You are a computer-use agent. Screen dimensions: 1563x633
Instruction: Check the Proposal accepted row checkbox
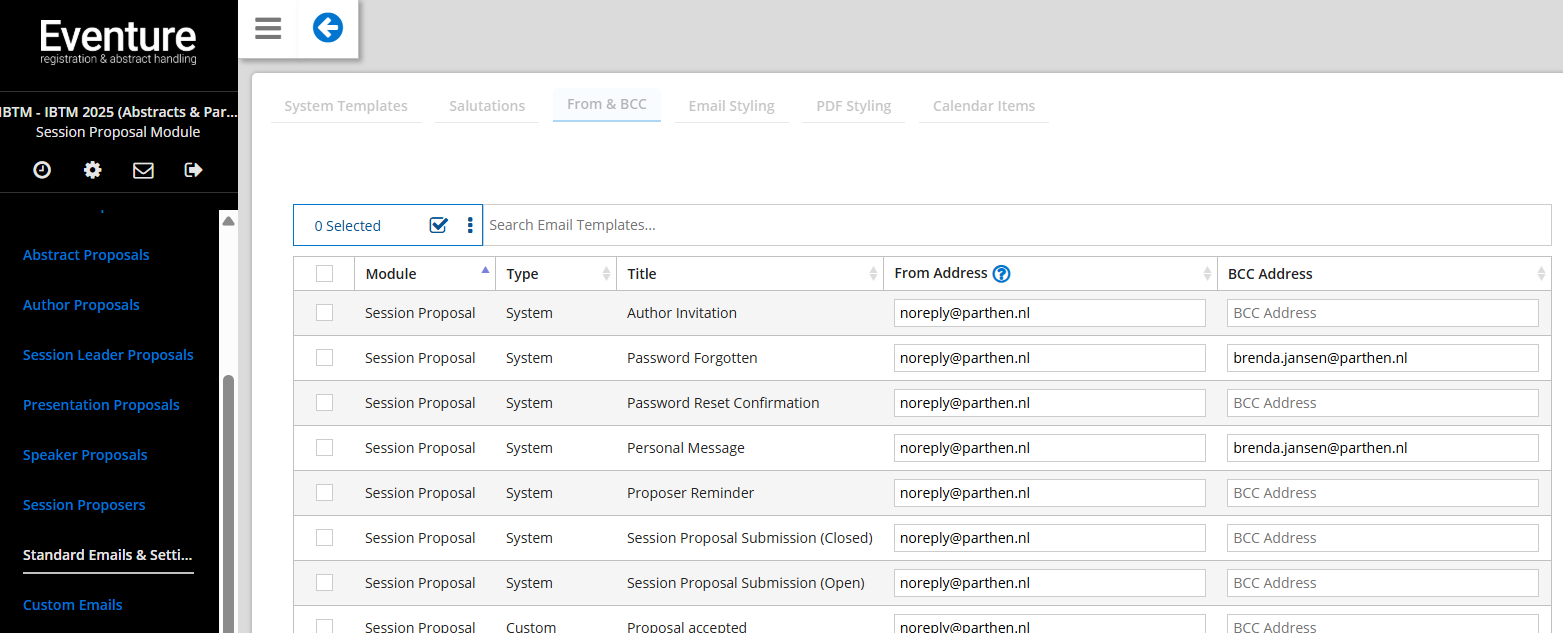pyautogui.click(x=324, y=626)
